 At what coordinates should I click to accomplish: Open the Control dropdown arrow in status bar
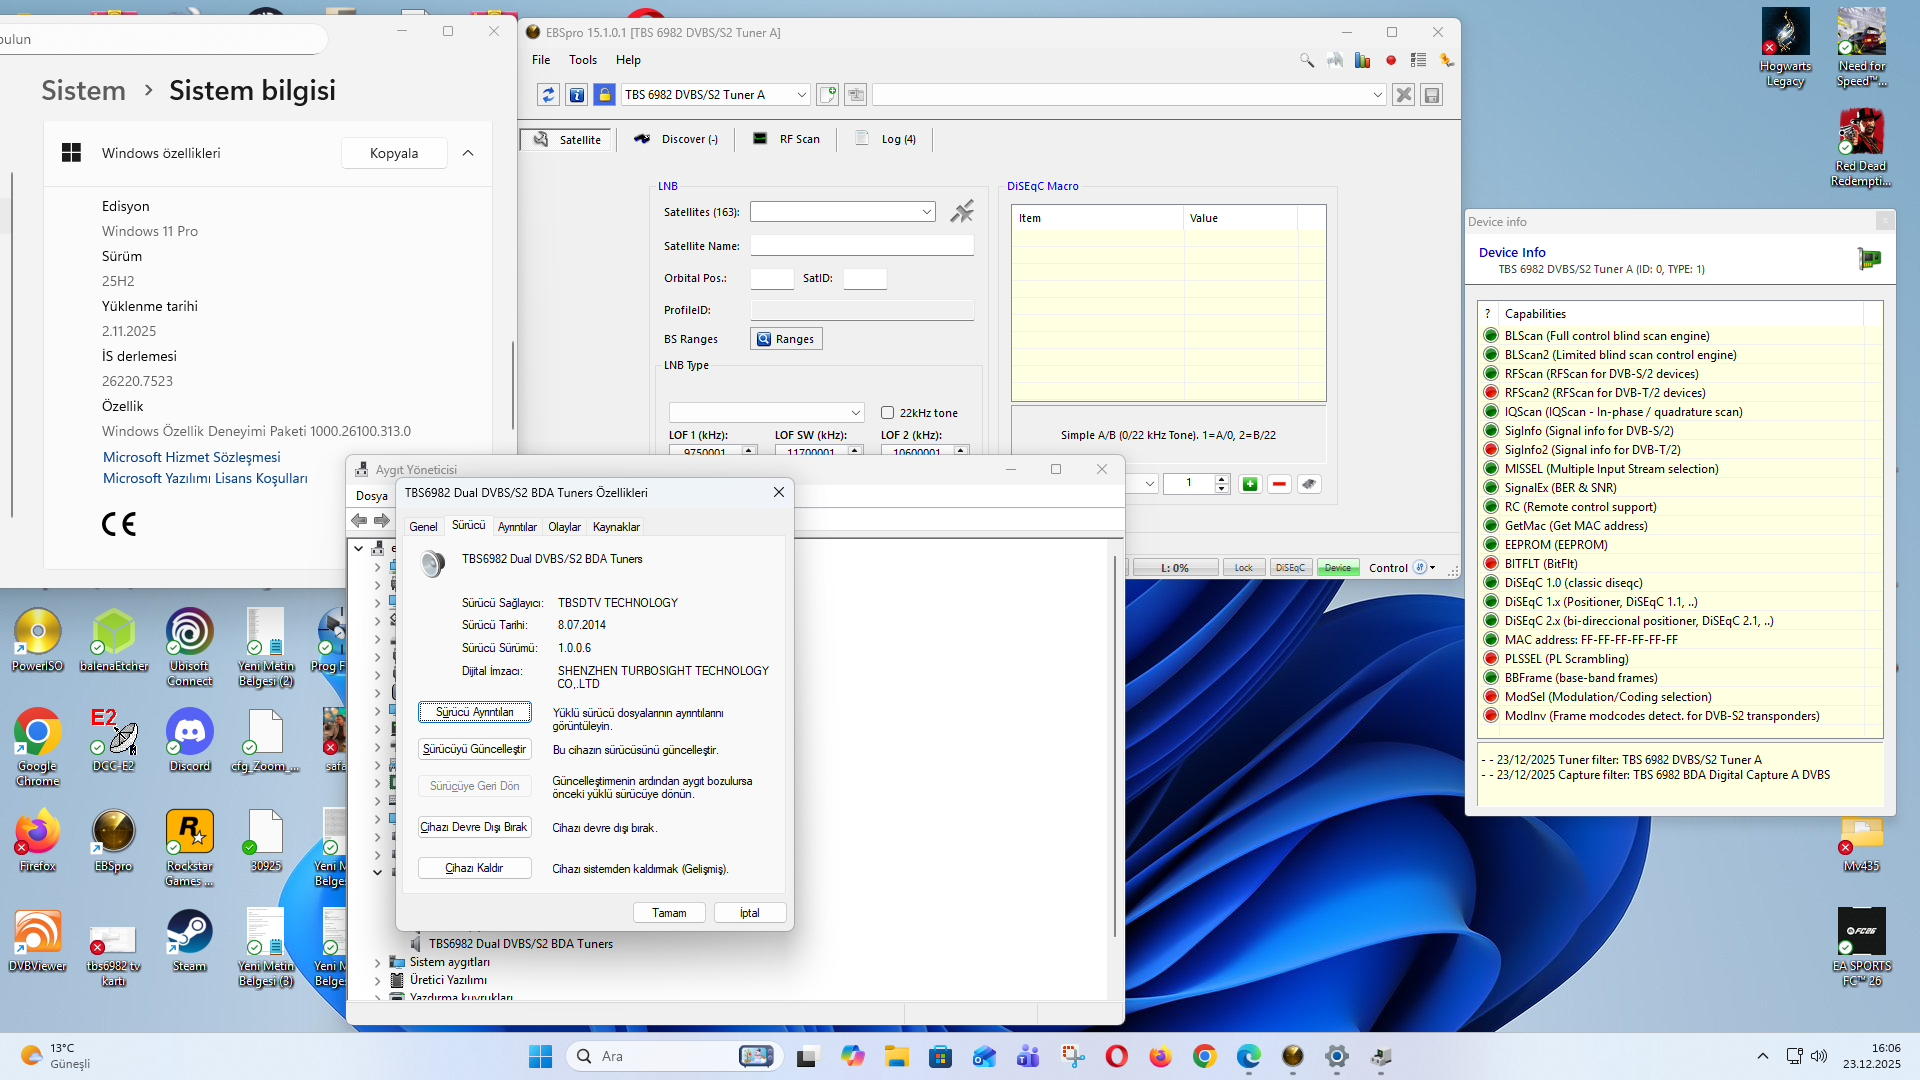1433,568
